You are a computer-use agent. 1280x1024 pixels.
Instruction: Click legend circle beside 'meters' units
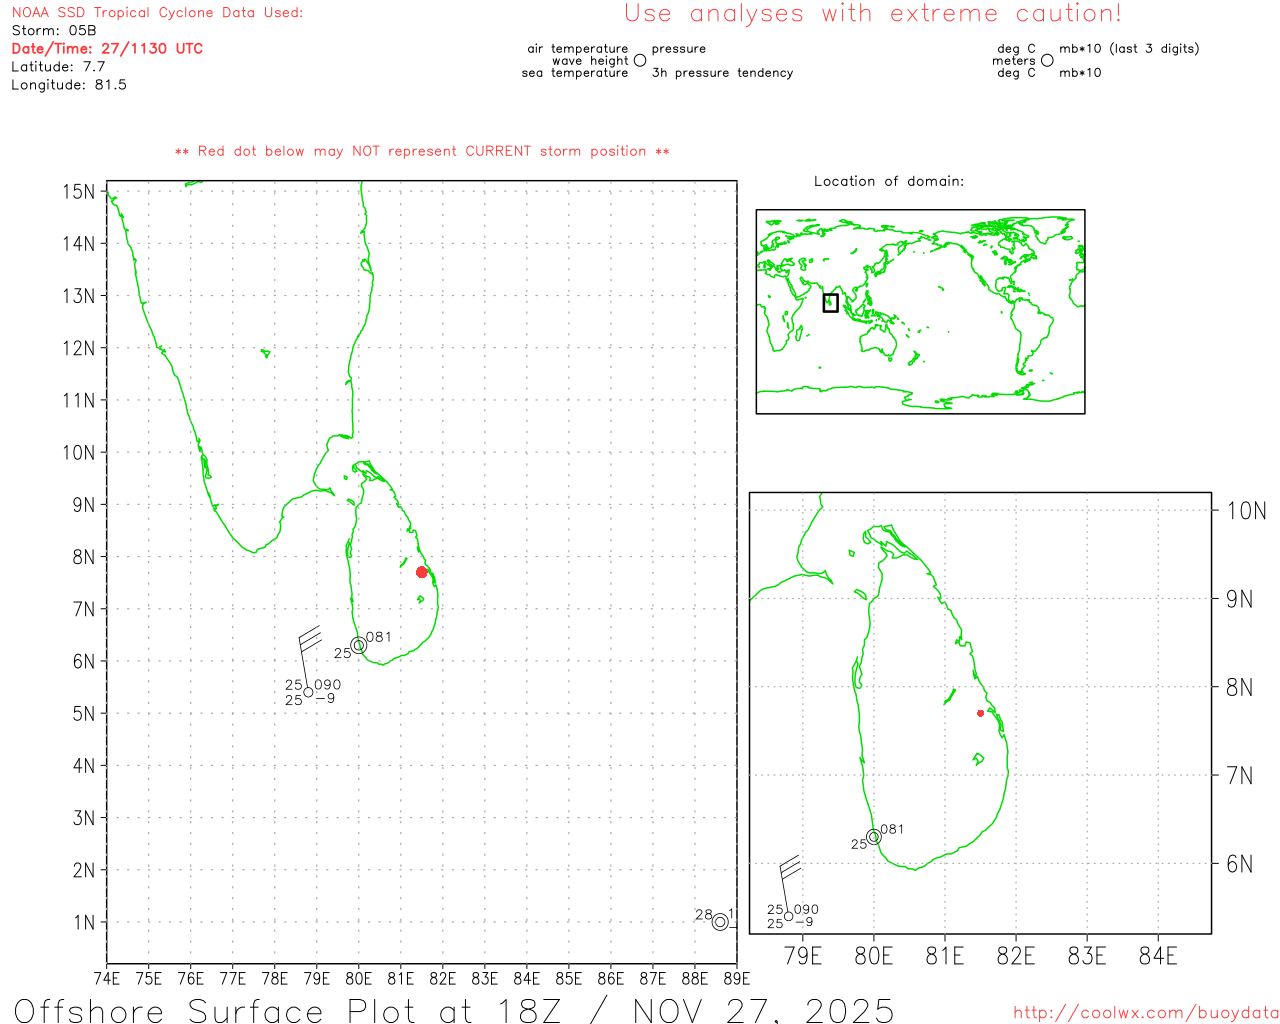click(1047, 60)
